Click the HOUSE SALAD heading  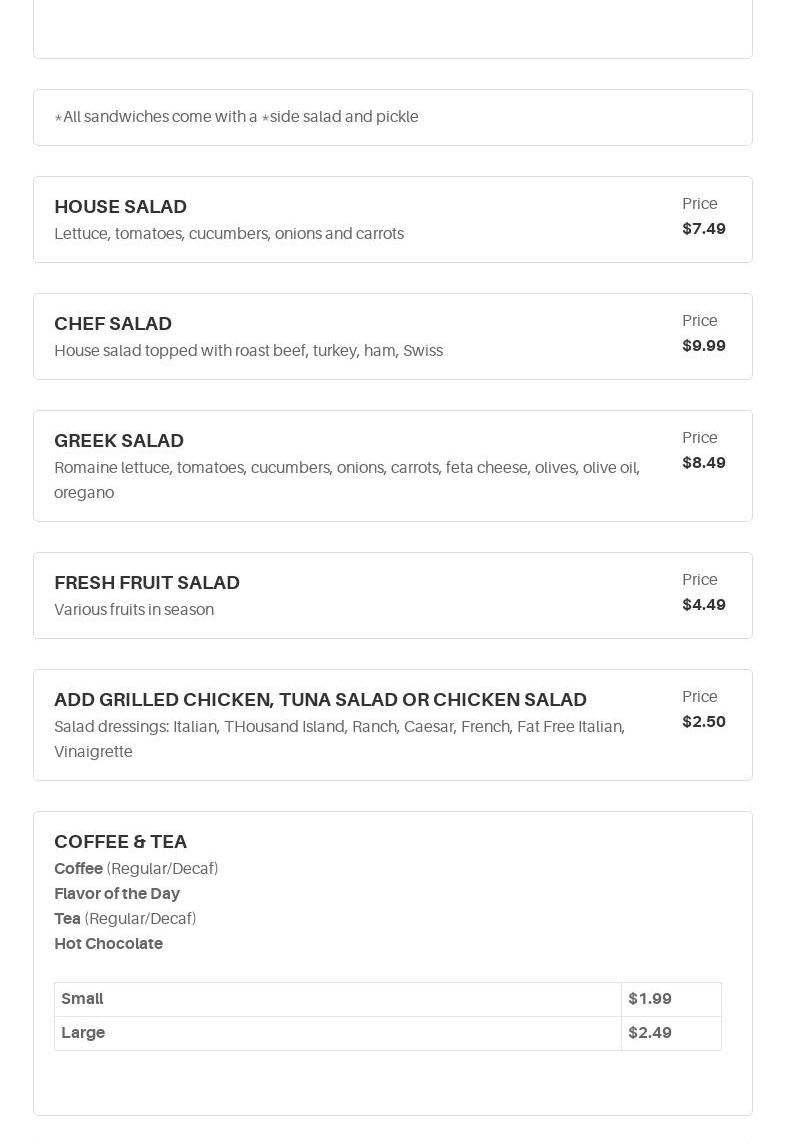coord(120,207)
